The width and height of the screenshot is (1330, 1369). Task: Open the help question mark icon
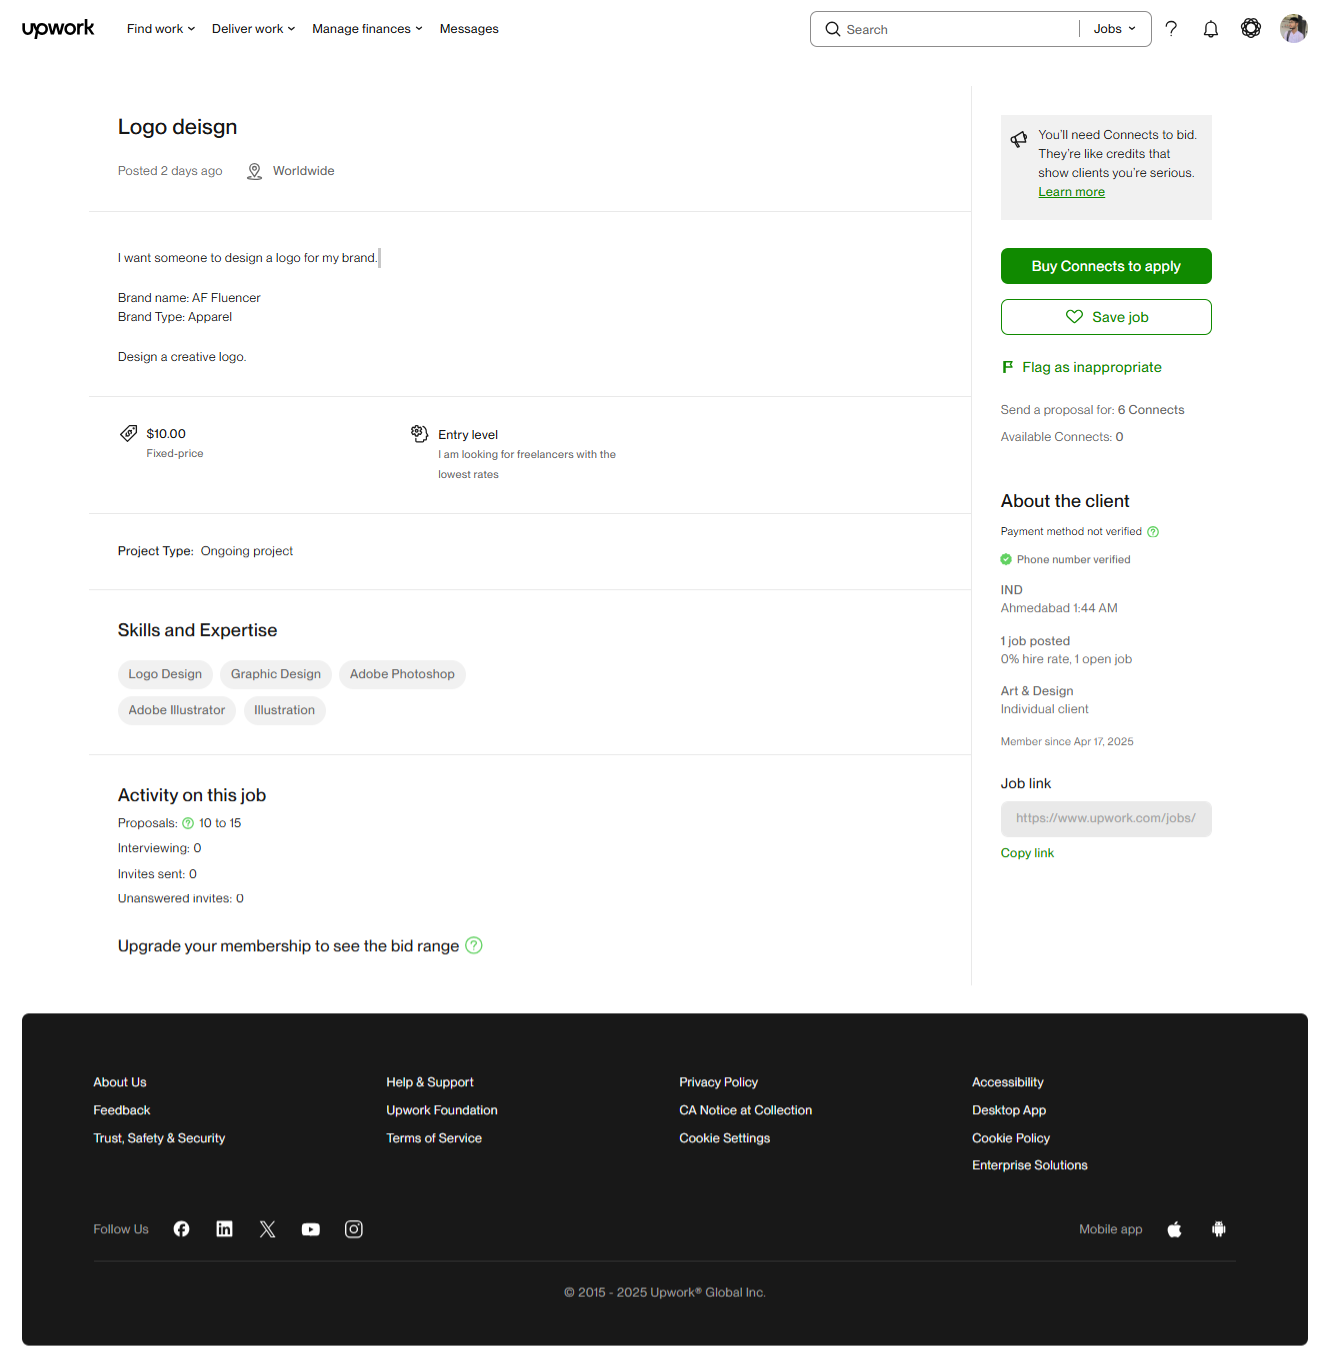click(1171, 29)
